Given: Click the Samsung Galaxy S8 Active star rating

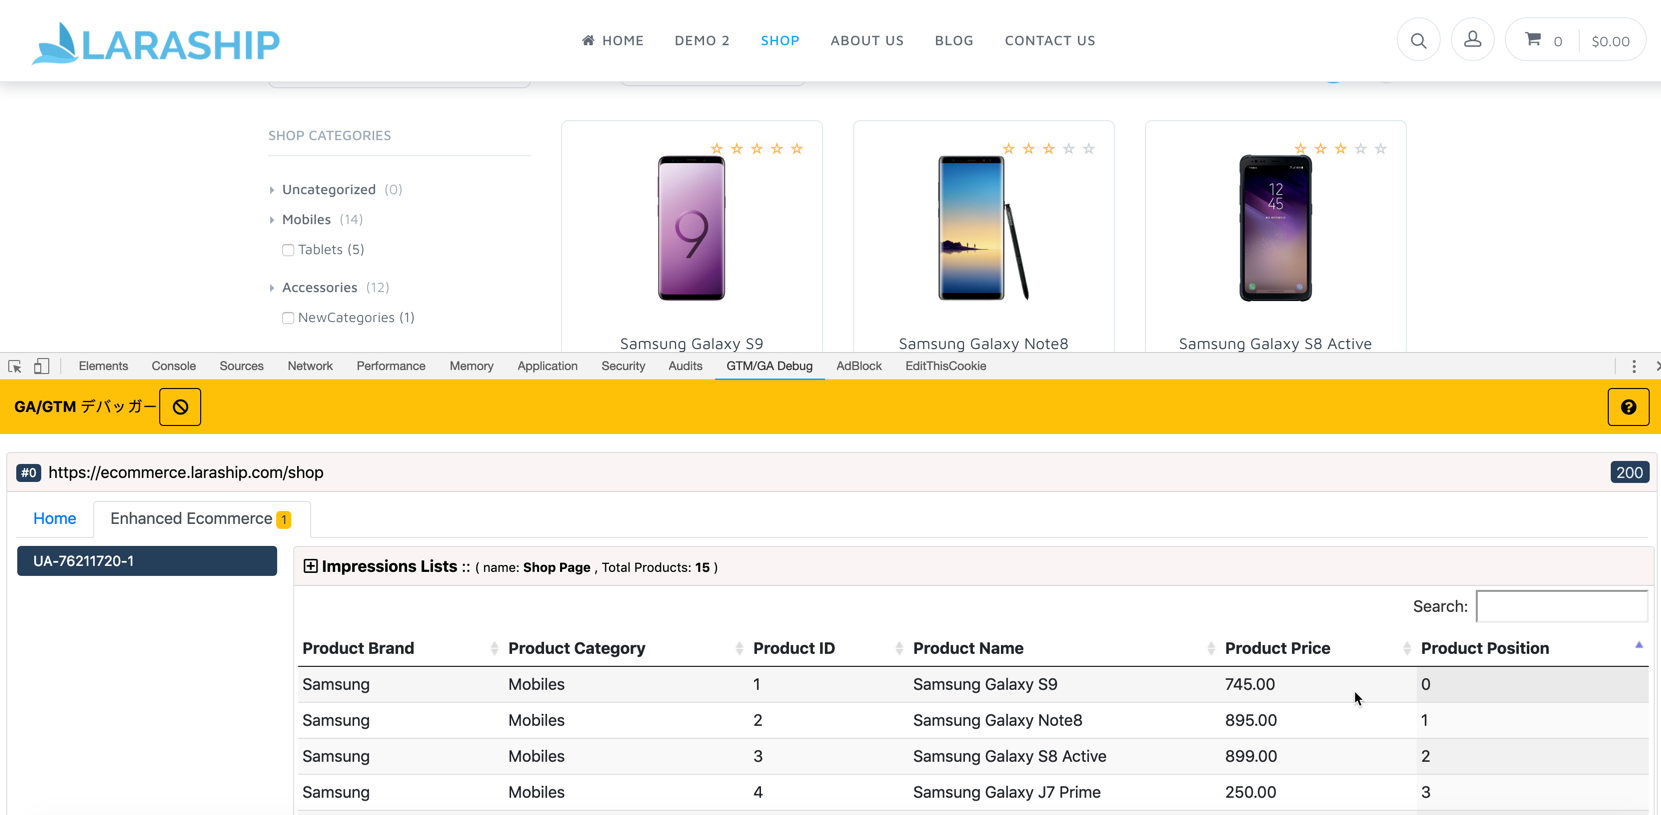Looking at the screenshot, I should click(x=1340, y=149).
